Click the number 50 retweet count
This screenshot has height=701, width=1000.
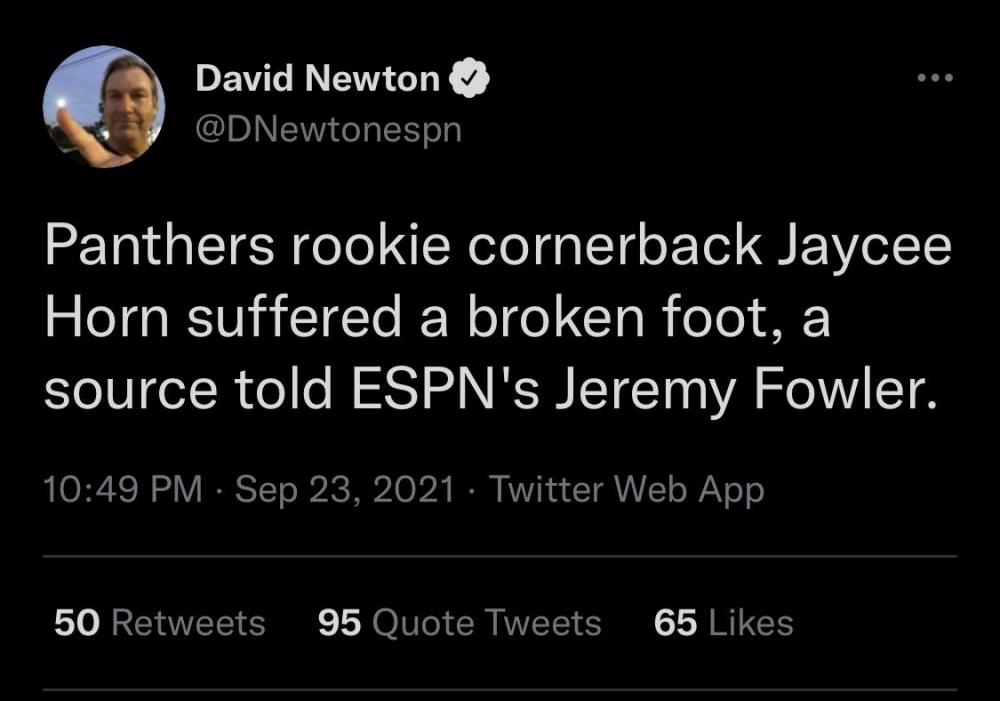coord(76,623)
